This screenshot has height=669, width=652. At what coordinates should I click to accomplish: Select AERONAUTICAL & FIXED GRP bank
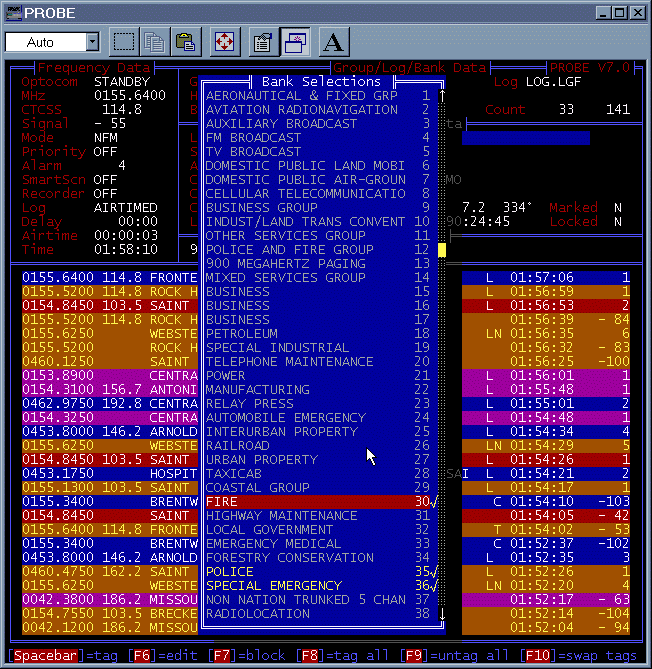tap(318, 96)
